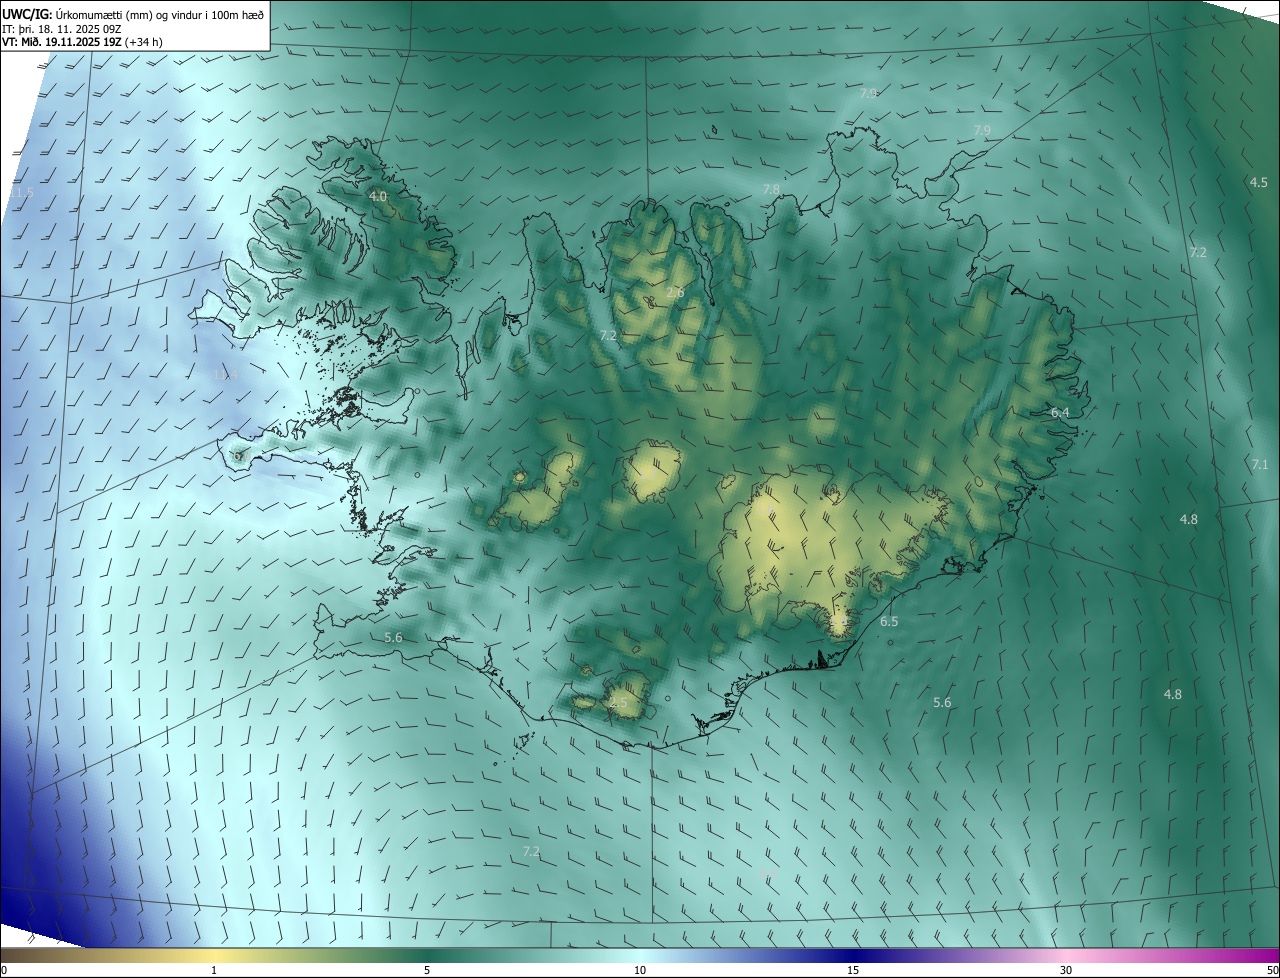Click the colour scale tick label 1
This screenshot has height=978, width=1280.
pyautogui.click(x=214, y=970)
